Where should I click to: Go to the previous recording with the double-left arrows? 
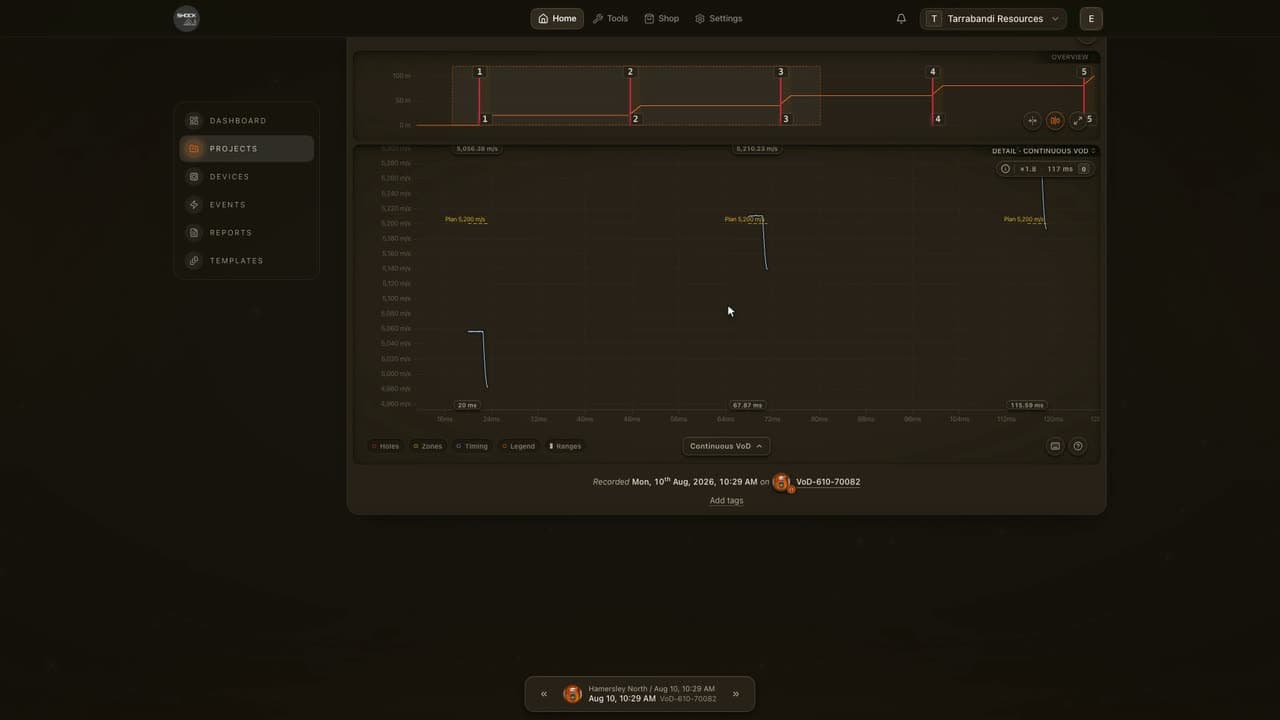coord(544,694)
